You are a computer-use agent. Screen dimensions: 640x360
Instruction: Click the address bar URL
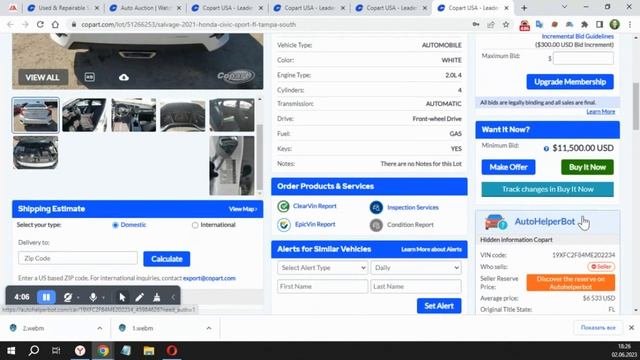point(188,24)
